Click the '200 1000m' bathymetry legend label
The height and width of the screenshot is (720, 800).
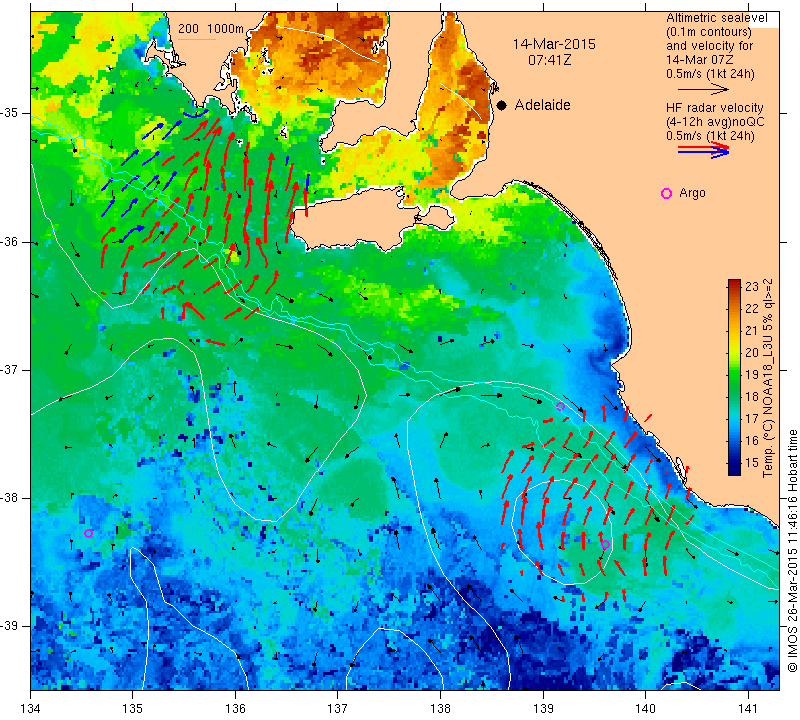211,29
